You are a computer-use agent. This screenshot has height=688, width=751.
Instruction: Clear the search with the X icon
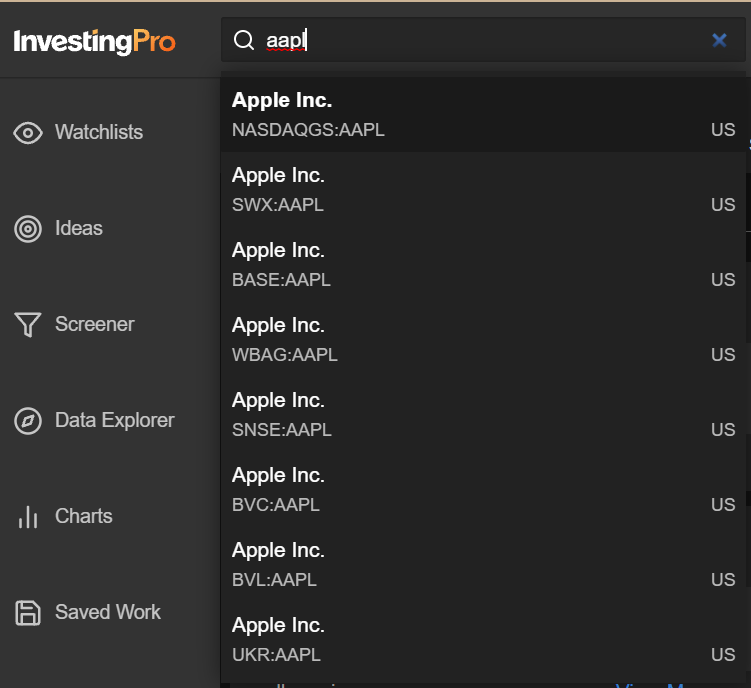[x=719, y=40]
